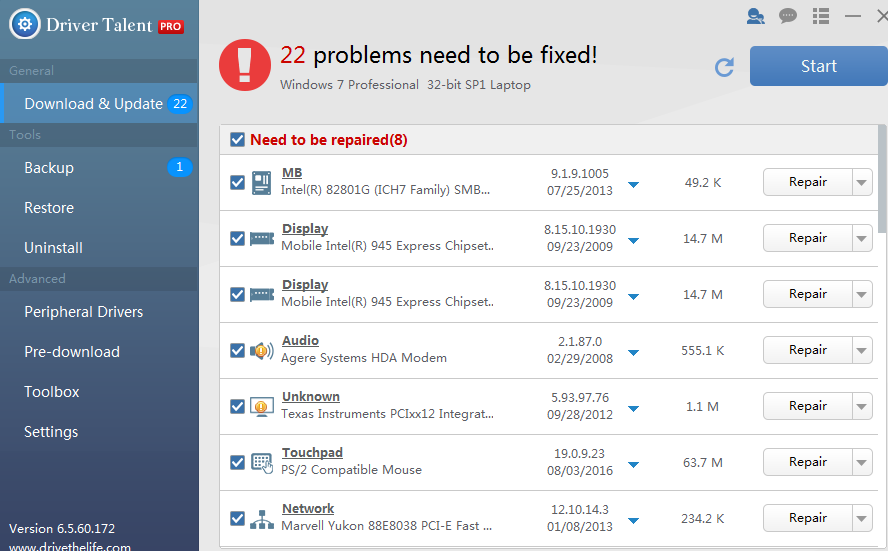The height and width of the screenshot is (551, 888).
Task: Uncheck the Touchpad PS/2 Mouse checkbox
Action: [x=237, y=463]
